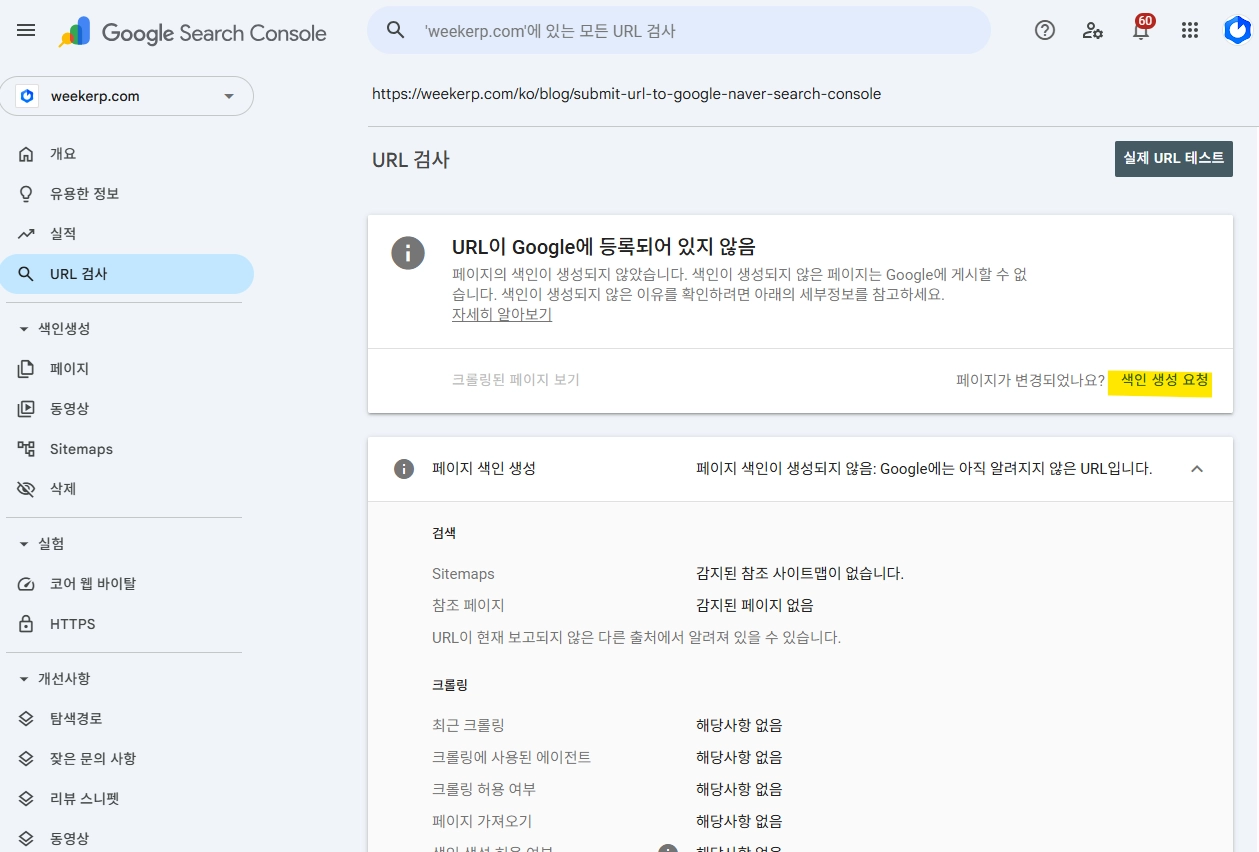Viewport: 1259px width, 852px height.
Task: Click the trend icon for 실적
Action: [26, 234]
